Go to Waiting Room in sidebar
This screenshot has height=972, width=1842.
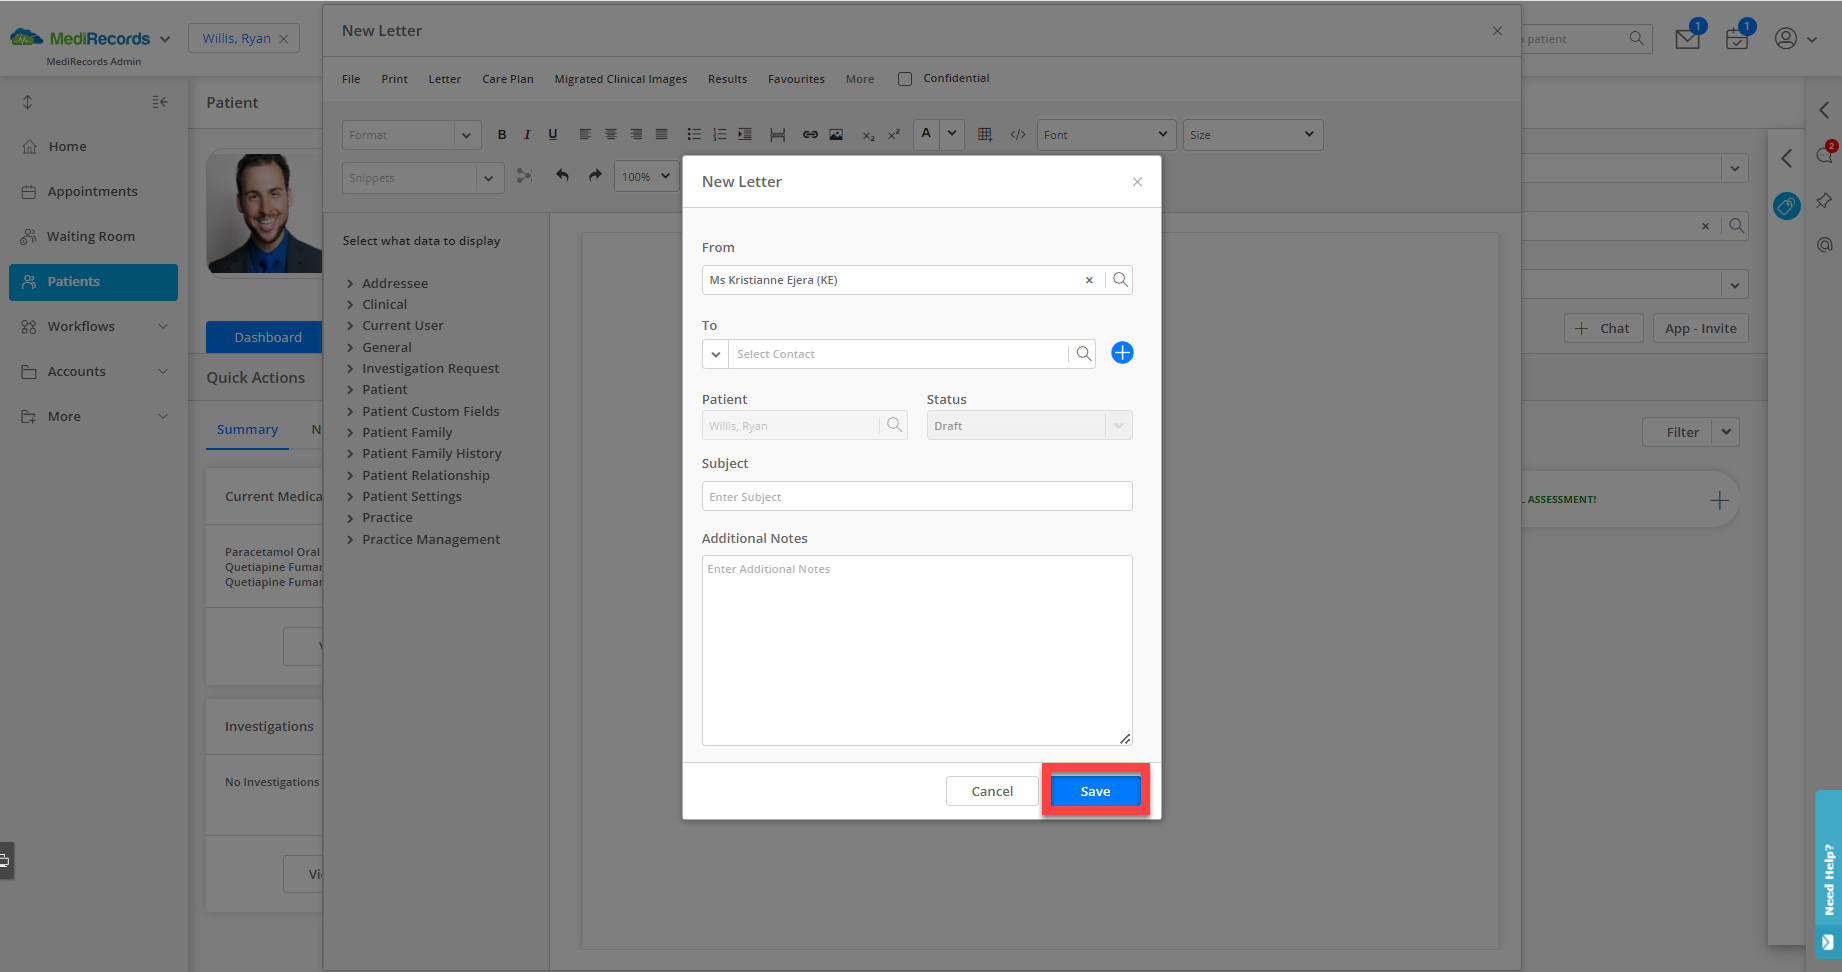(x=93, y=237)
